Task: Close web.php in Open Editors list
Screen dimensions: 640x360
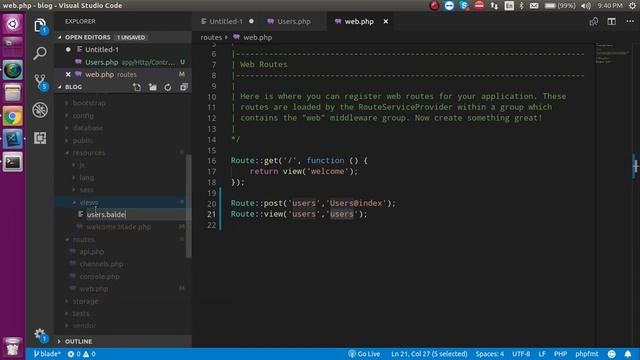Action: pos(68,74)
